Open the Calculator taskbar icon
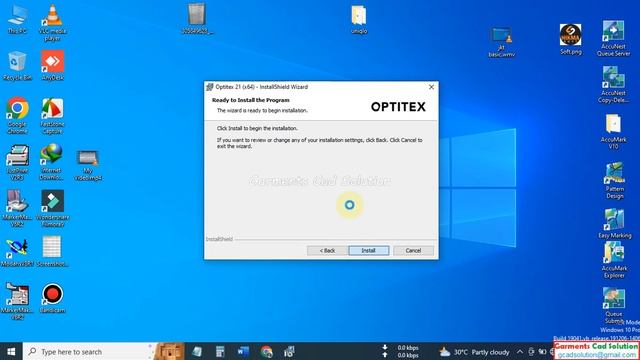The image size is (640, 360). point(220,351)
